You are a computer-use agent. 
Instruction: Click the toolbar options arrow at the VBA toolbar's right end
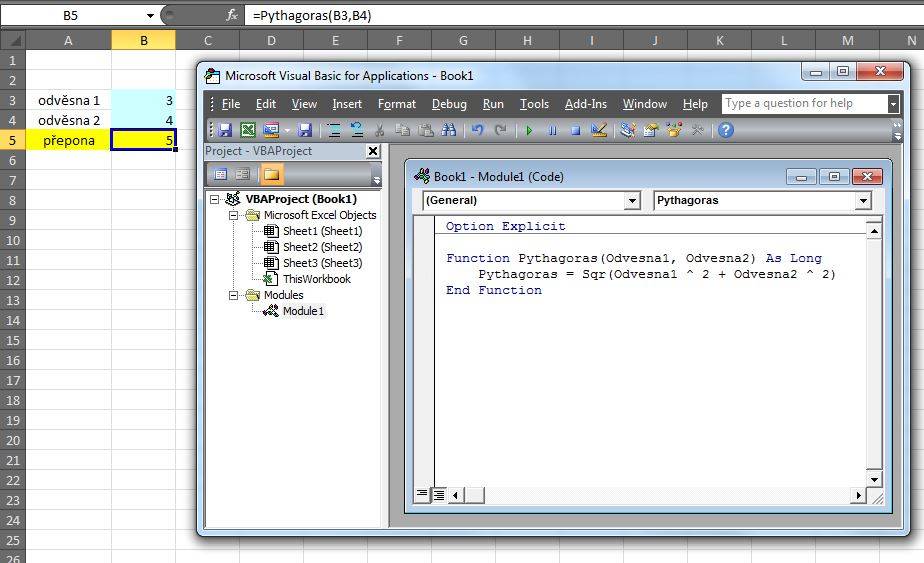click(897, 130)
